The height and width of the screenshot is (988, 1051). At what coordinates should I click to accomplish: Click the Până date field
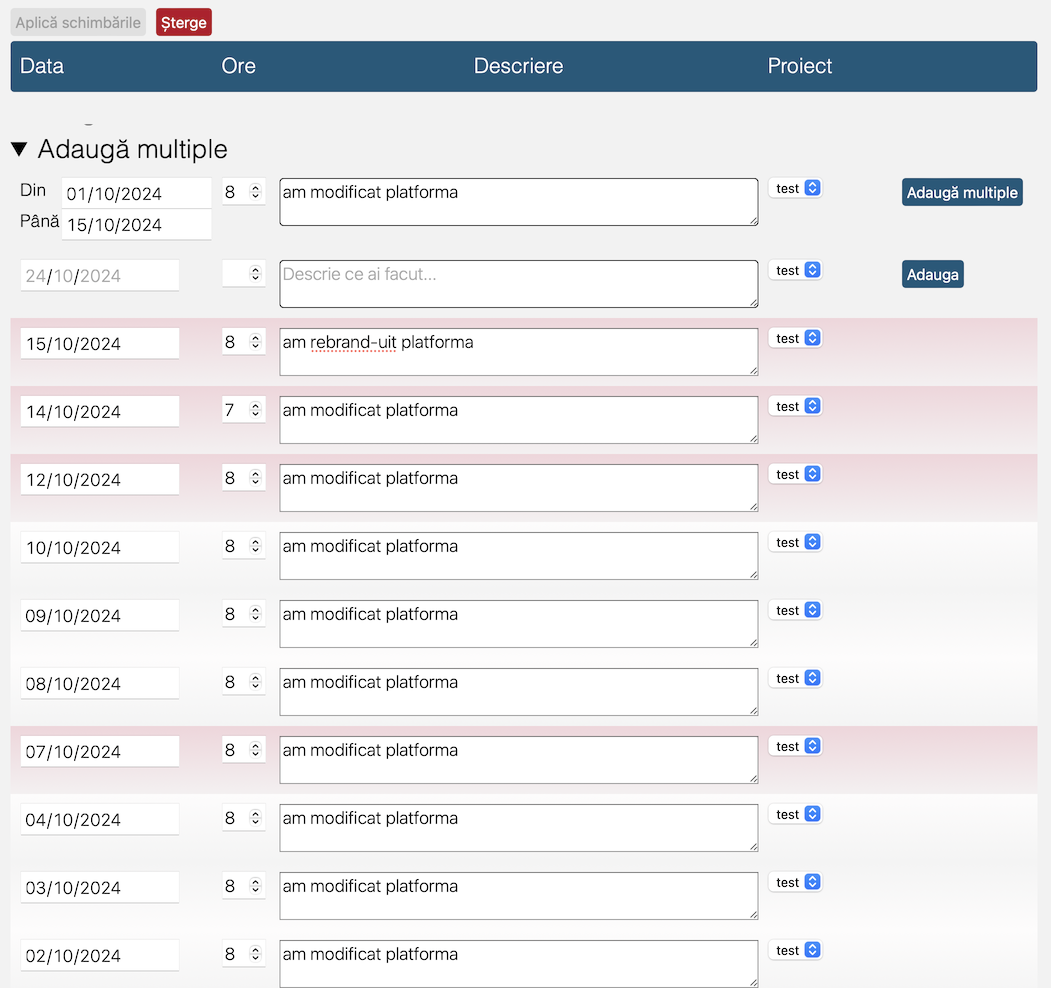tap(137, 224)
